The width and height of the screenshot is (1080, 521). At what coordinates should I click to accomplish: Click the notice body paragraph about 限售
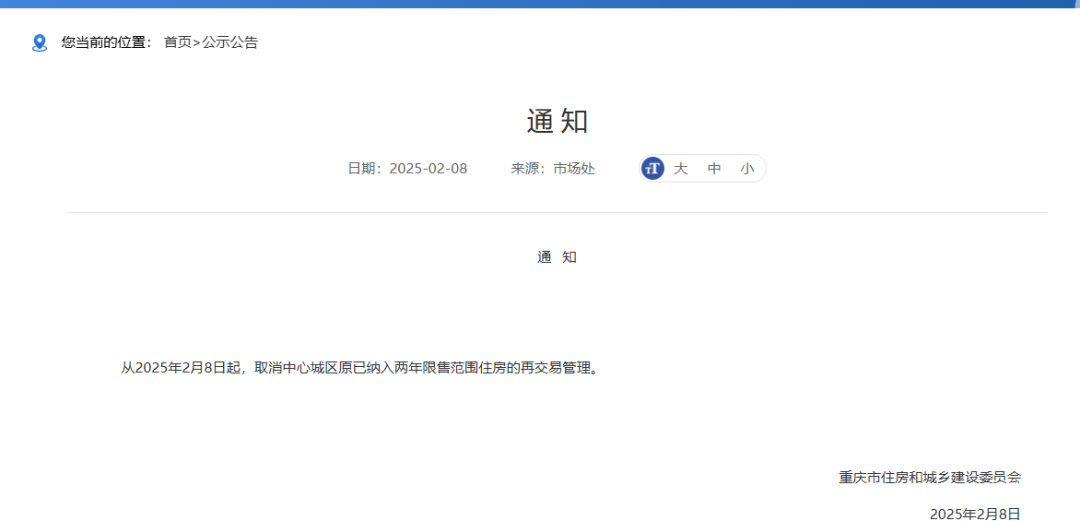(x=360, y=368)
